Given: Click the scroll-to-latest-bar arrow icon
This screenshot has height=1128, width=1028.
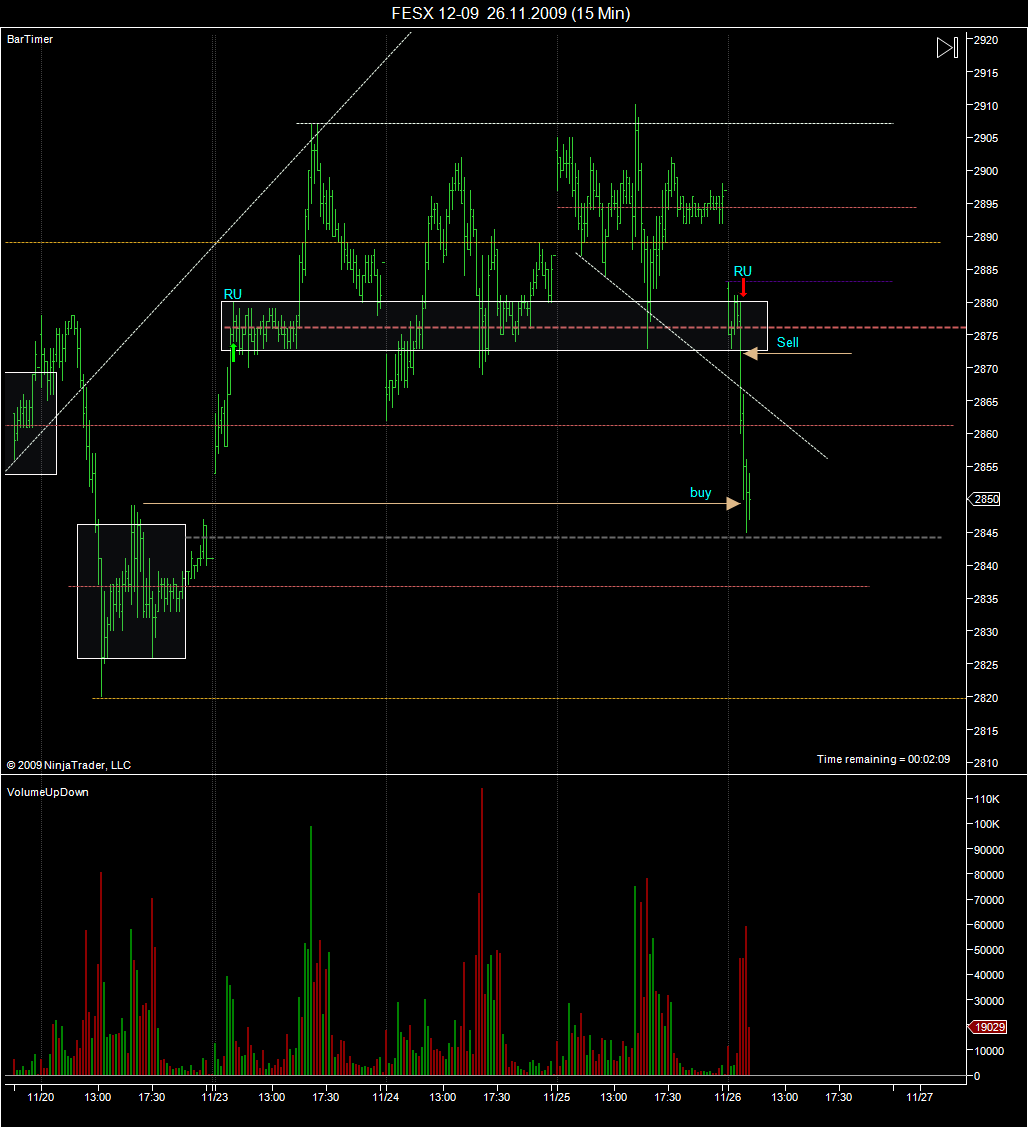Looking at the screenshot, I should (947, 48).
